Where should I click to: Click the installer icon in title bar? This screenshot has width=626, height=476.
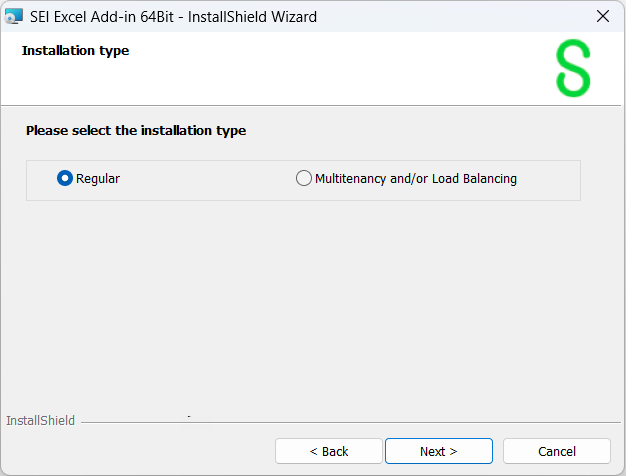click(14, 16)
